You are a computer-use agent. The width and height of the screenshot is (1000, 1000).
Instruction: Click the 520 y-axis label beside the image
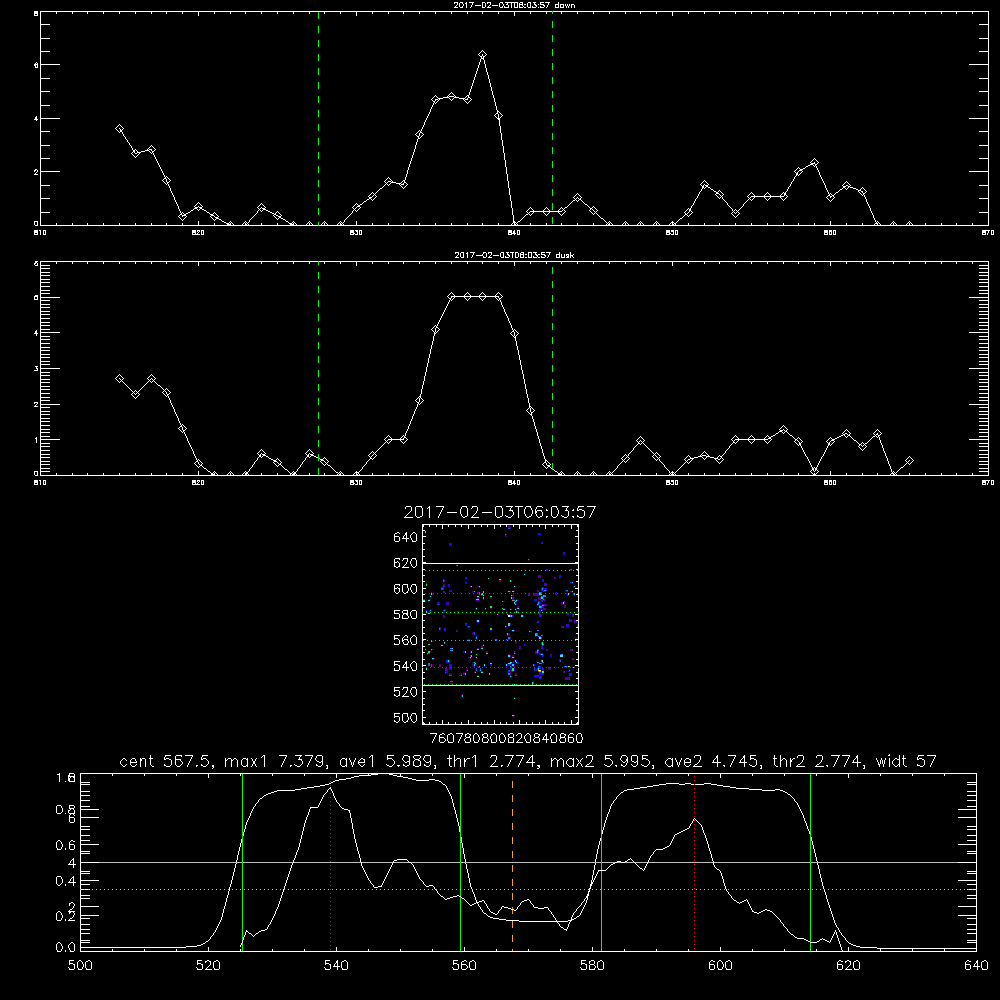(x=406, y=692)
